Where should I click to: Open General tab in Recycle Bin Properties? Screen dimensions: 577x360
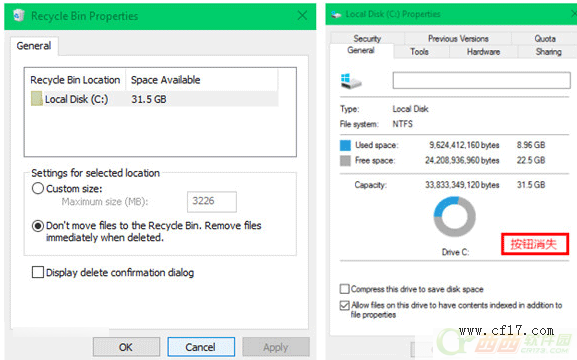coord(34,46)
